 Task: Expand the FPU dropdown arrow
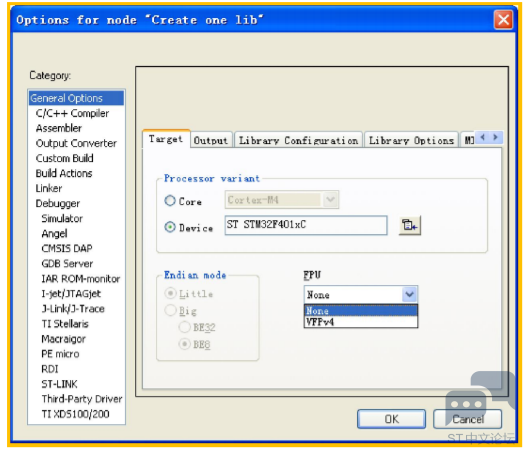(x=409, y=295)
